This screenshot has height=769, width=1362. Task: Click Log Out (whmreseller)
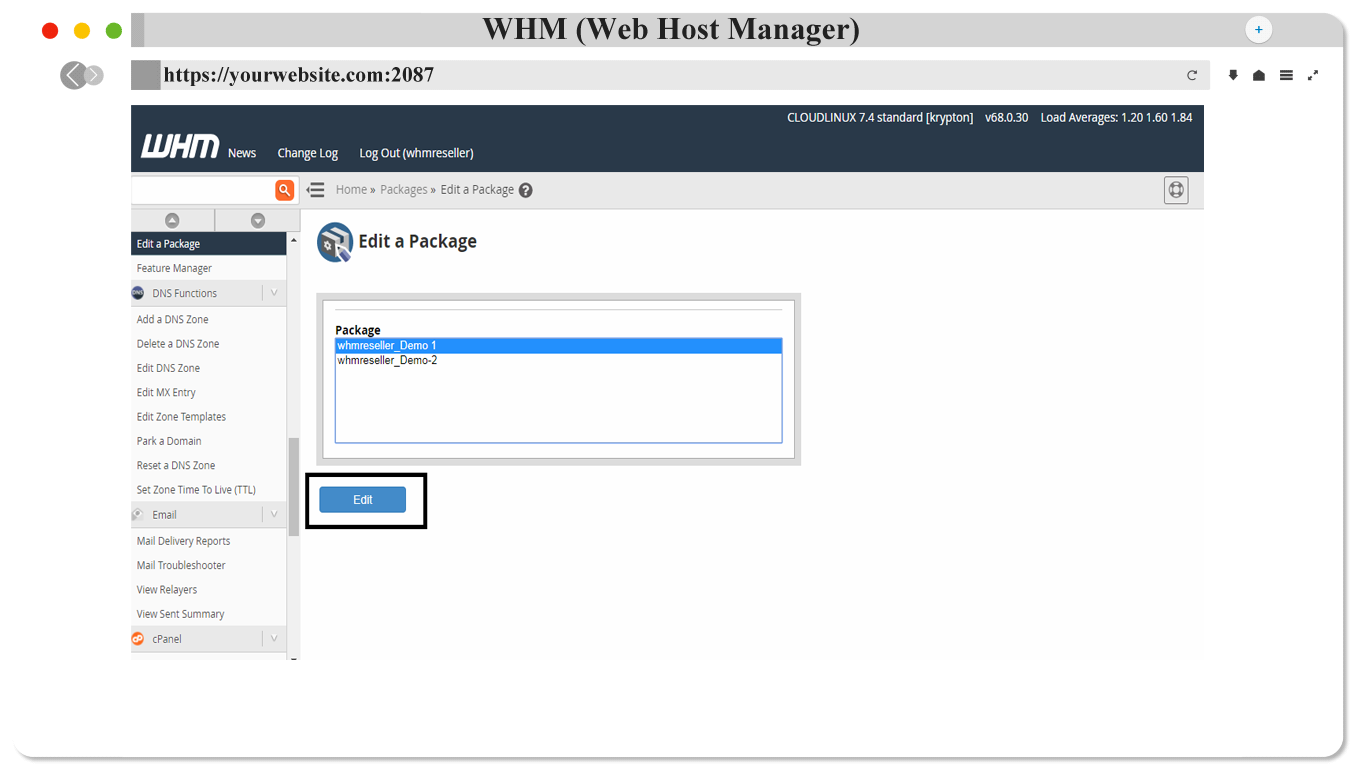pos(416,153)
